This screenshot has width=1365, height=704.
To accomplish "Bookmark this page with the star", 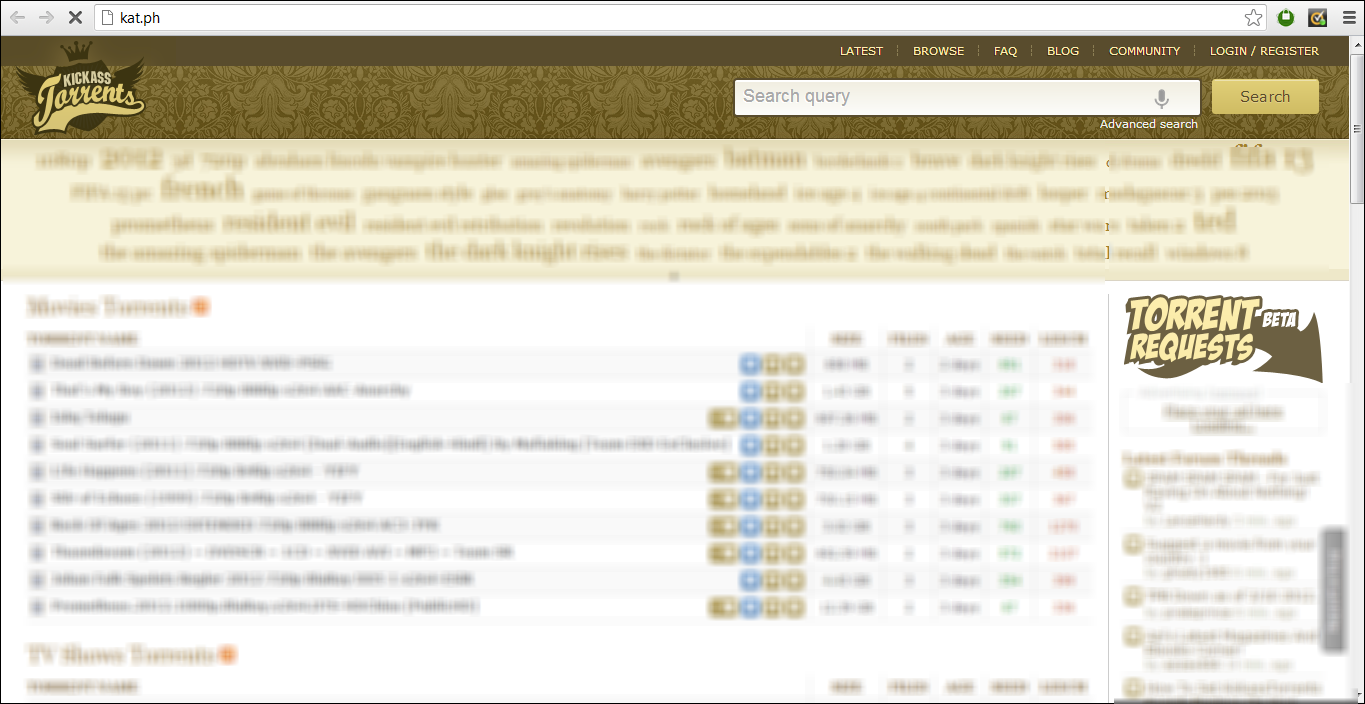I will [x=1252, y=18].
